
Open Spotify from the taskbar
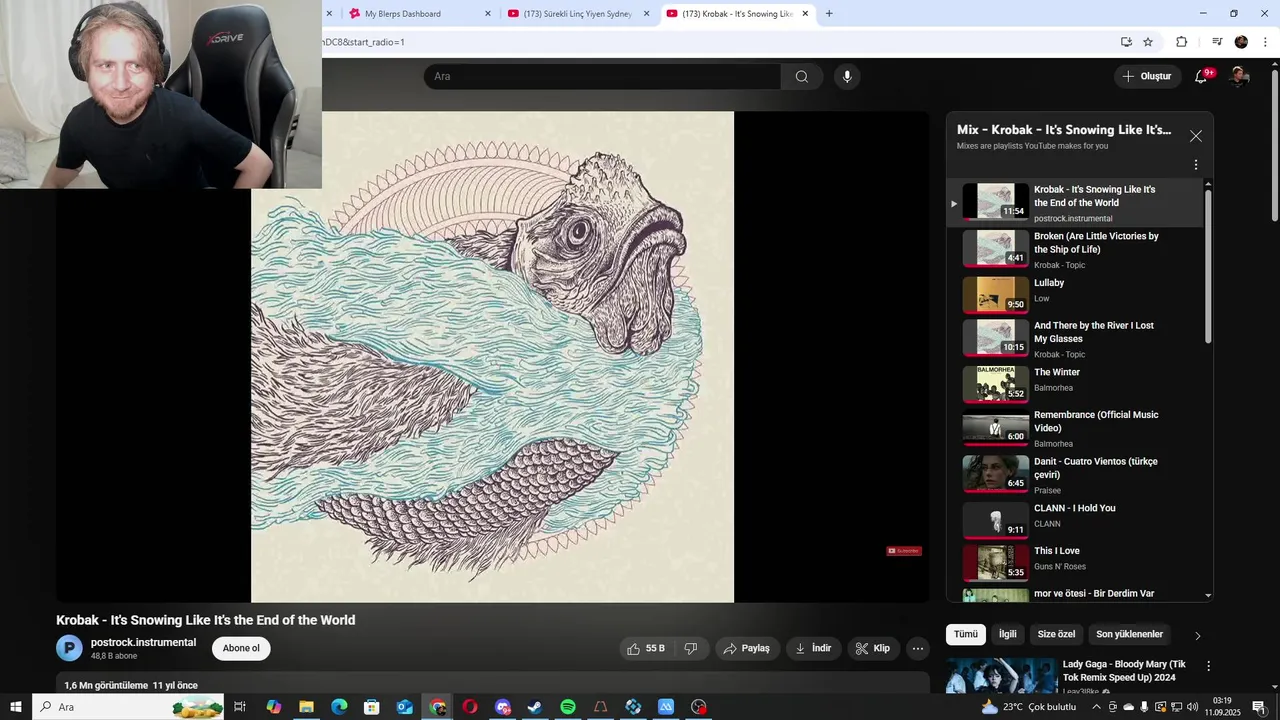click(x=568, y=707)
